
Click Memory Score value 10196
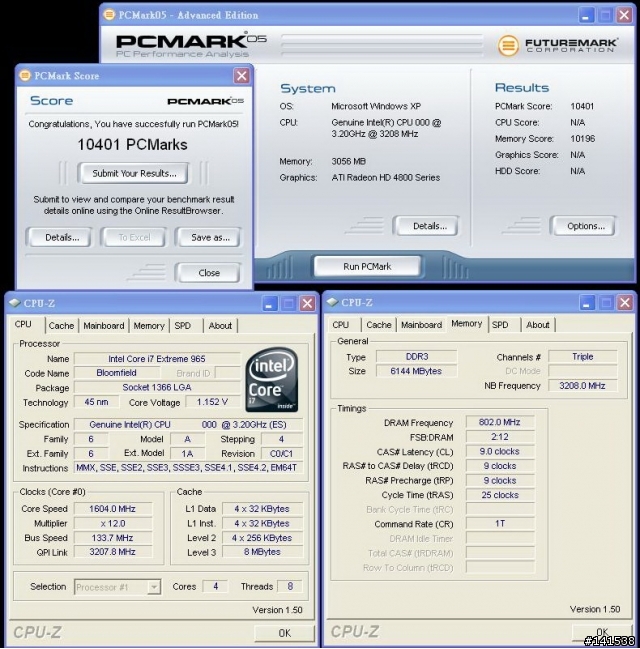pos(582,139)
